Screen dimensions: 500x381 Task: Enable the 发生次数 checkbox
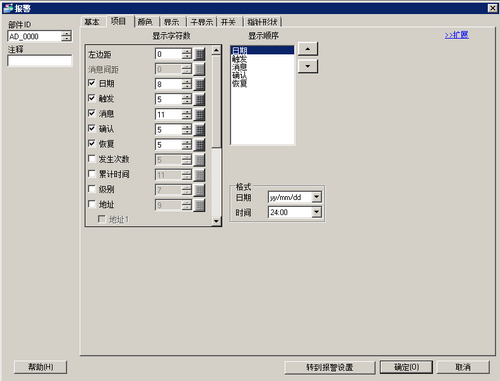tap(92, 159)
